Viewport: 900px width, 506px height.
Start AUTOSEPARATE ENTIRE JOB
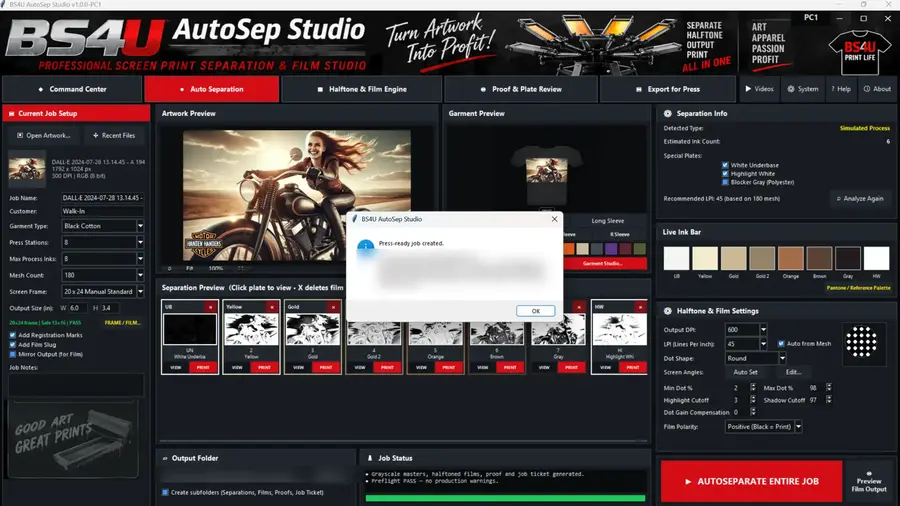751,481
